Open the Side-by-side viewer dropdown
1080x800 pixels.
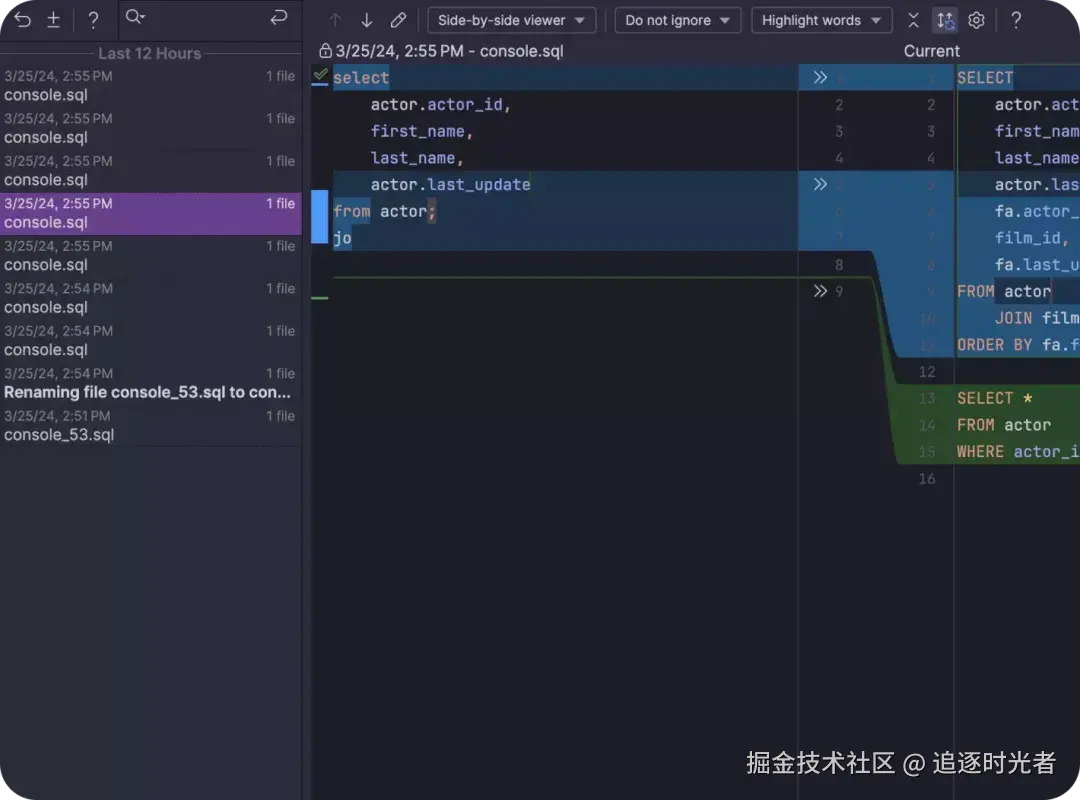coord(511,20)
